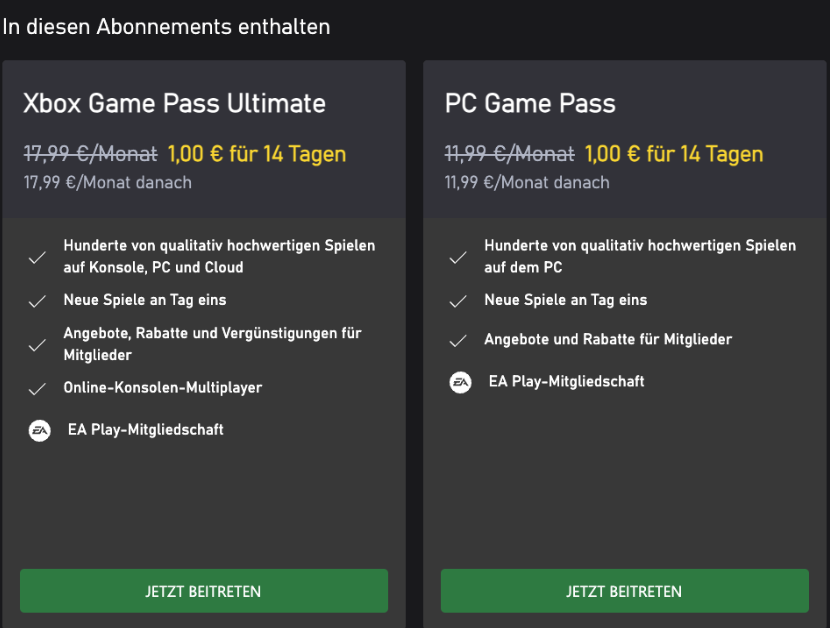
Task: Click the 'In diesen Abonnements enthalten' heading
Action: pos(166,27)
